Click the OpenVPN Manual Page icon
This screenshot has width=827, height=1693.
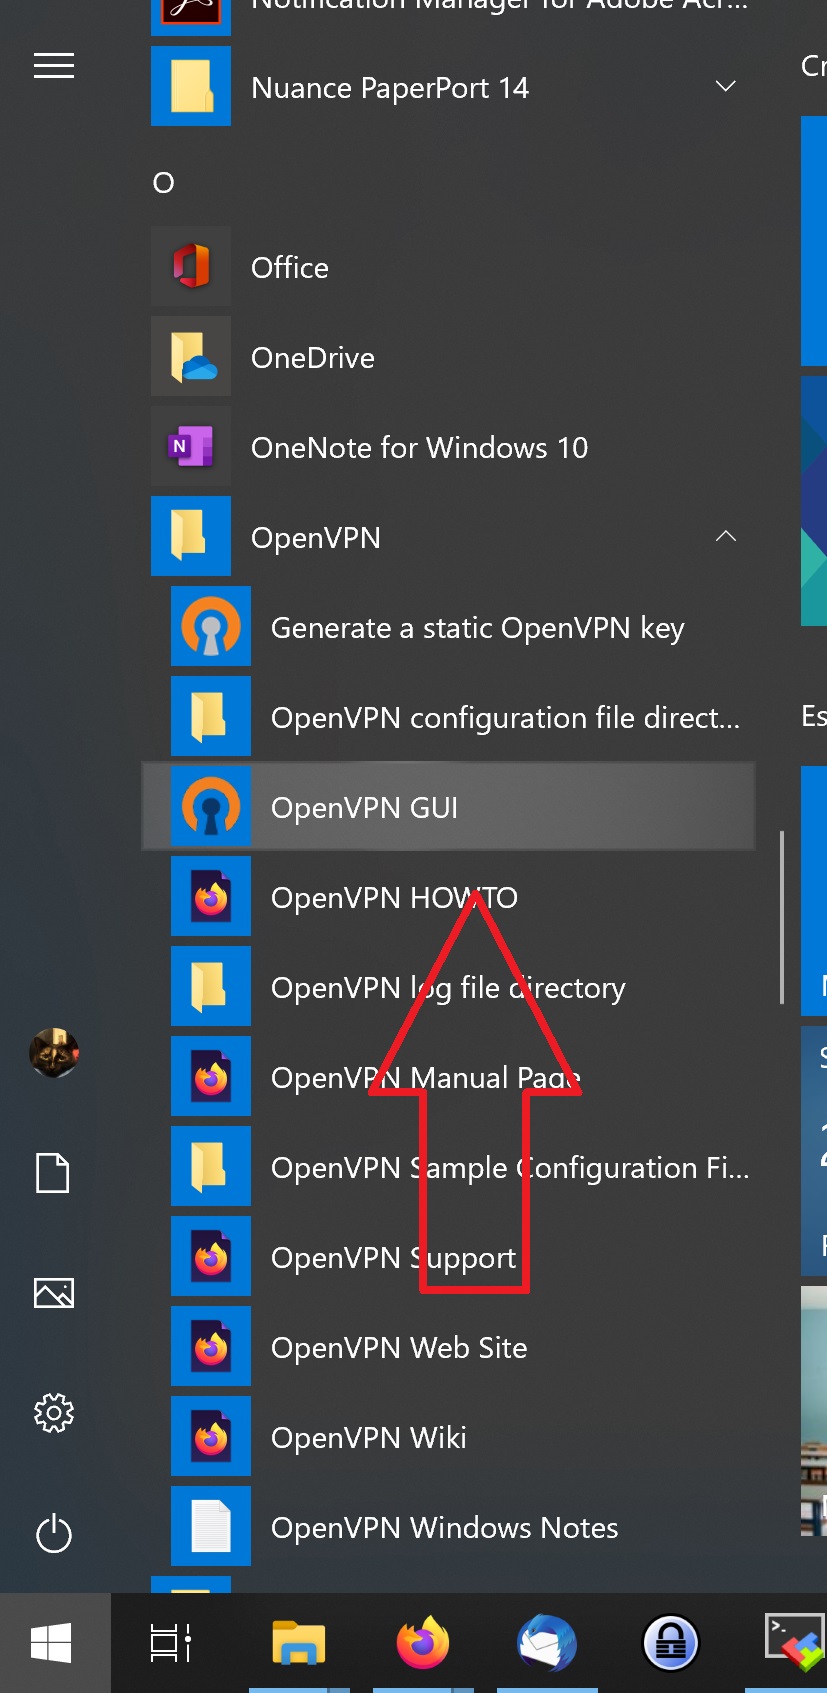click(211, 1076)
